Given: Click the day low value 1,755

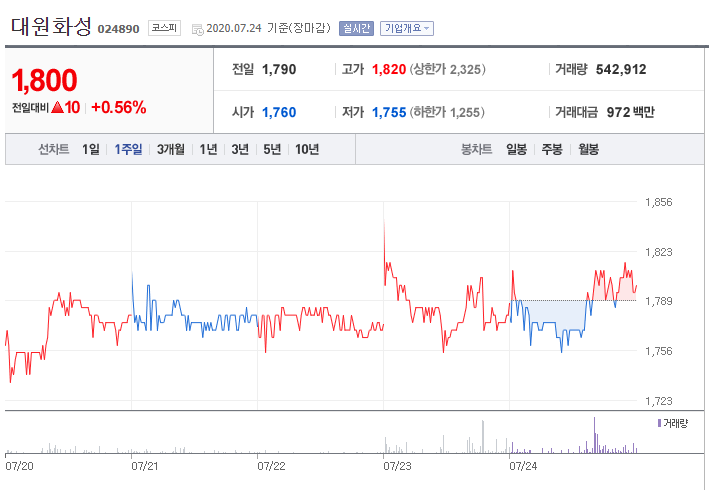Looking at the screenshot, I should pyautogui.click(x=389, y=112).
